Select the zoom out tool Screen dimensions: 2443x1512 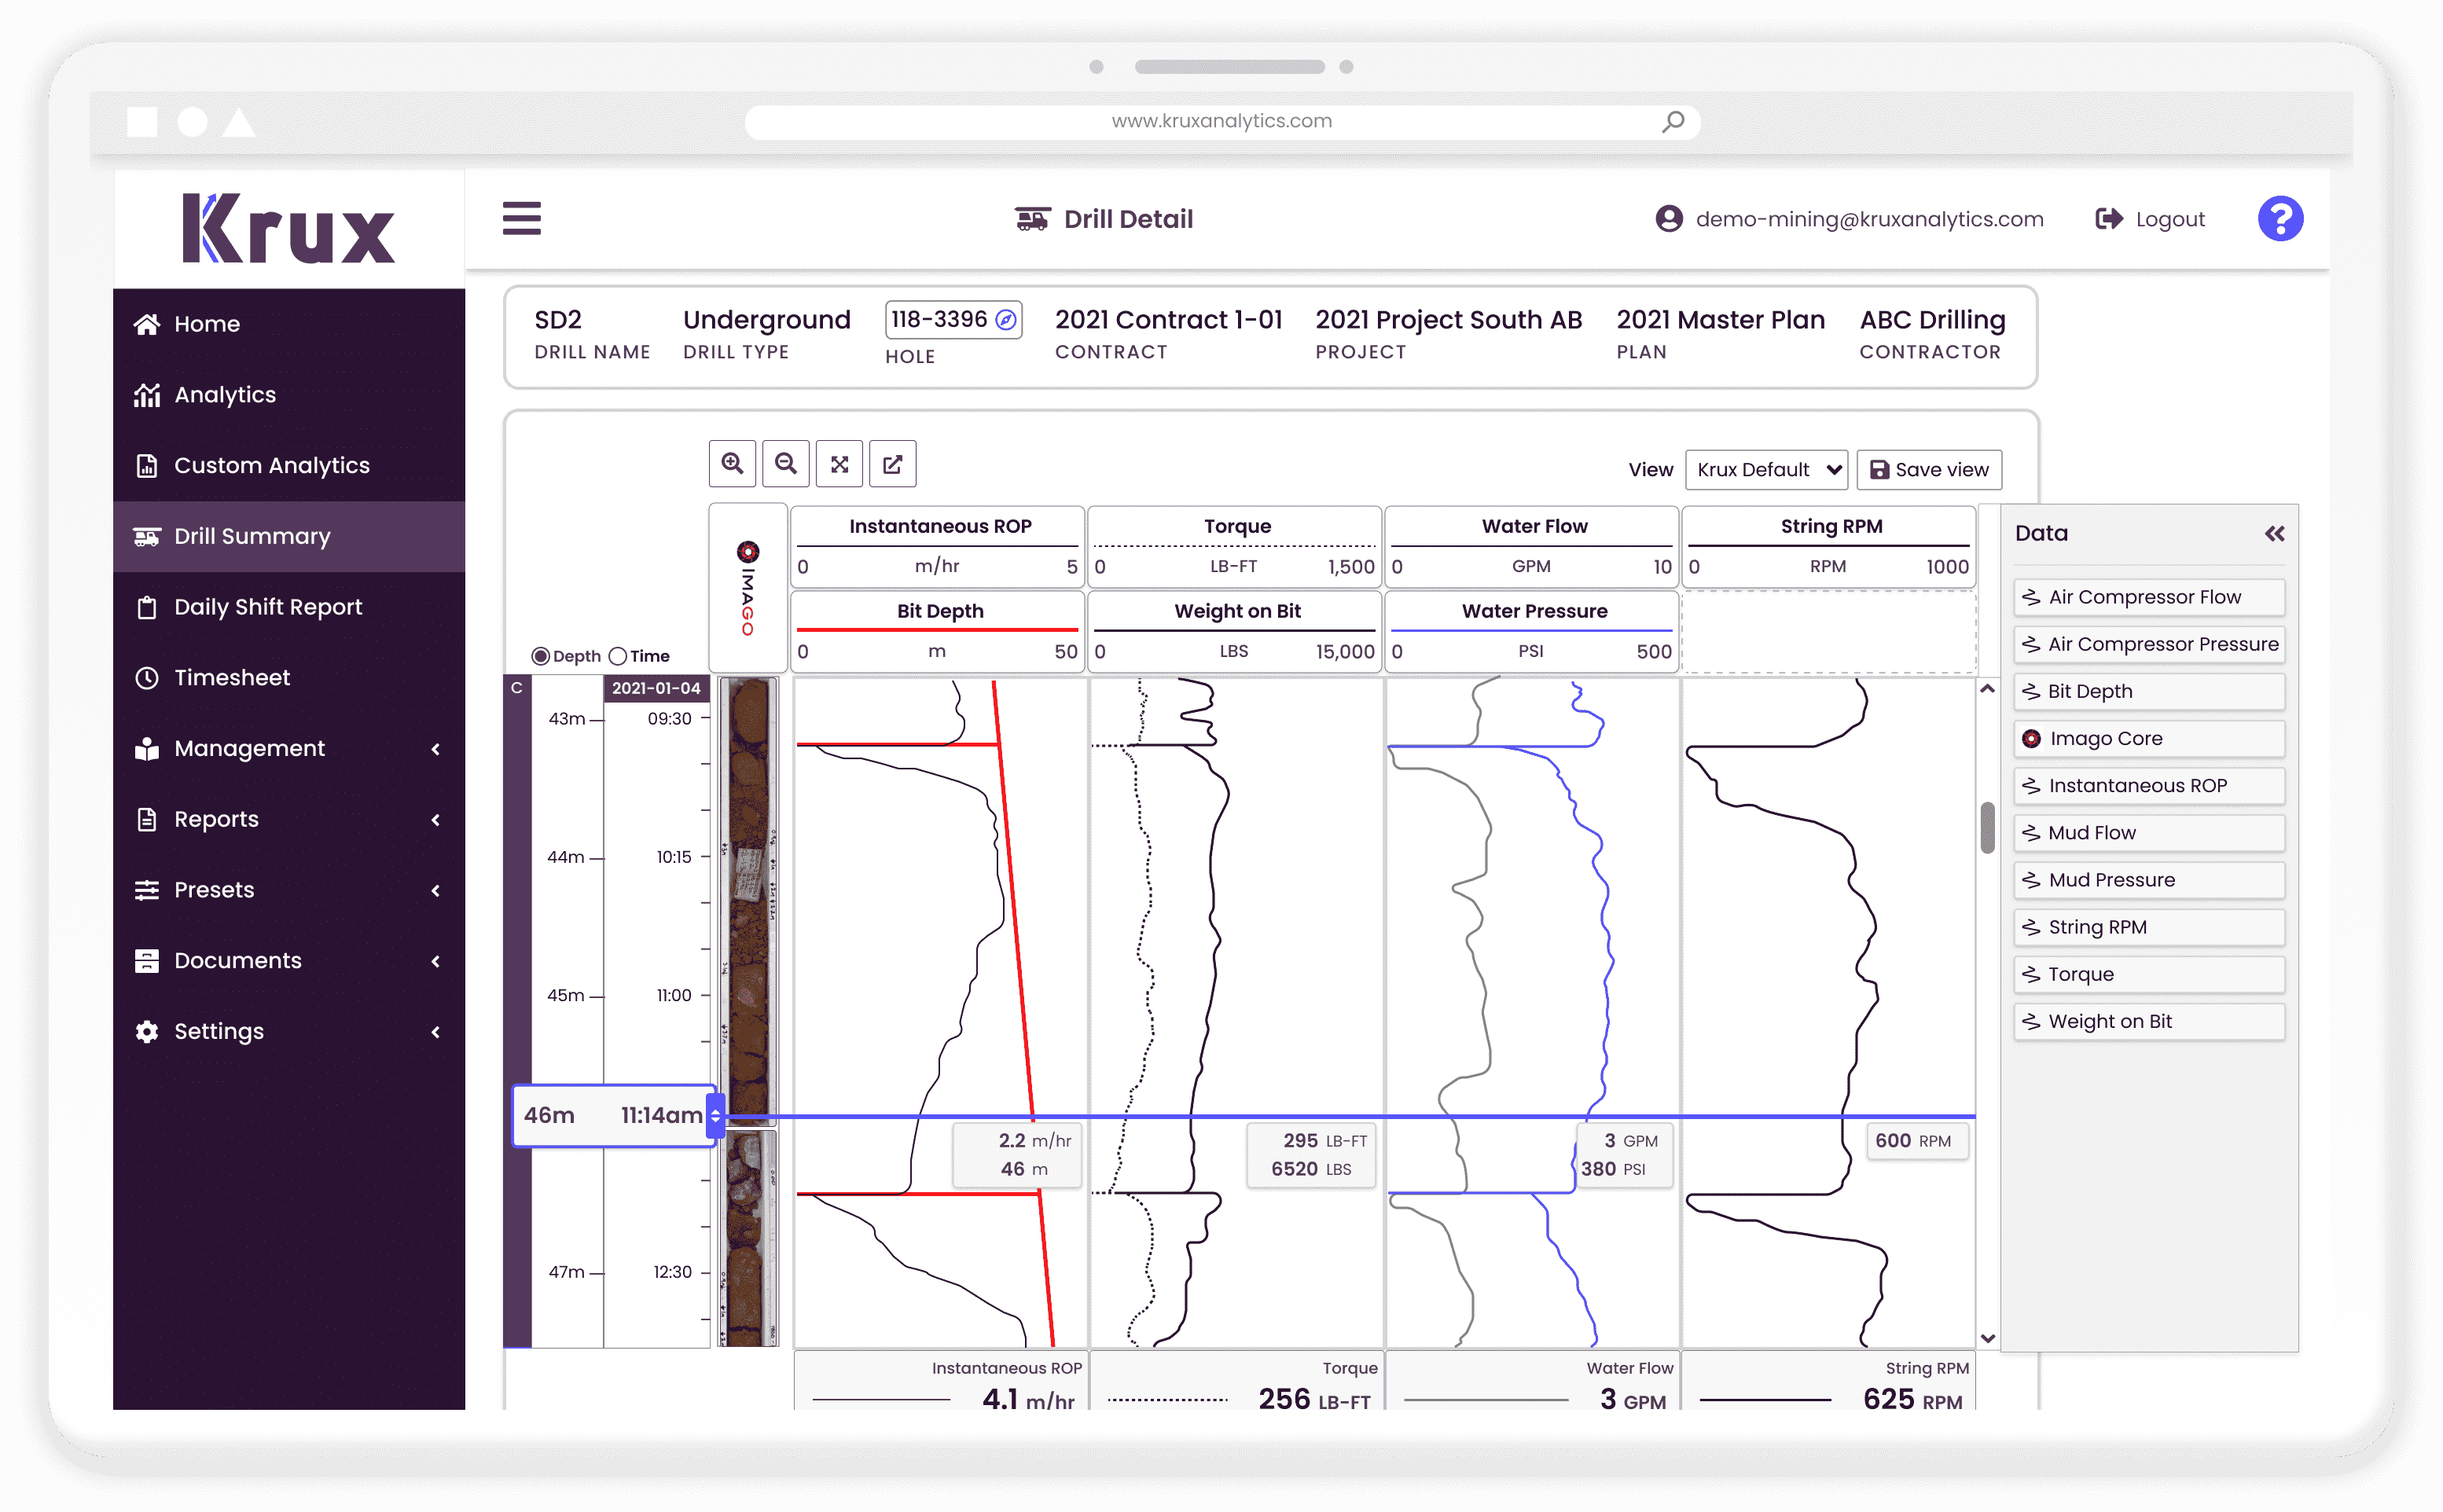[x=786, y=463]
